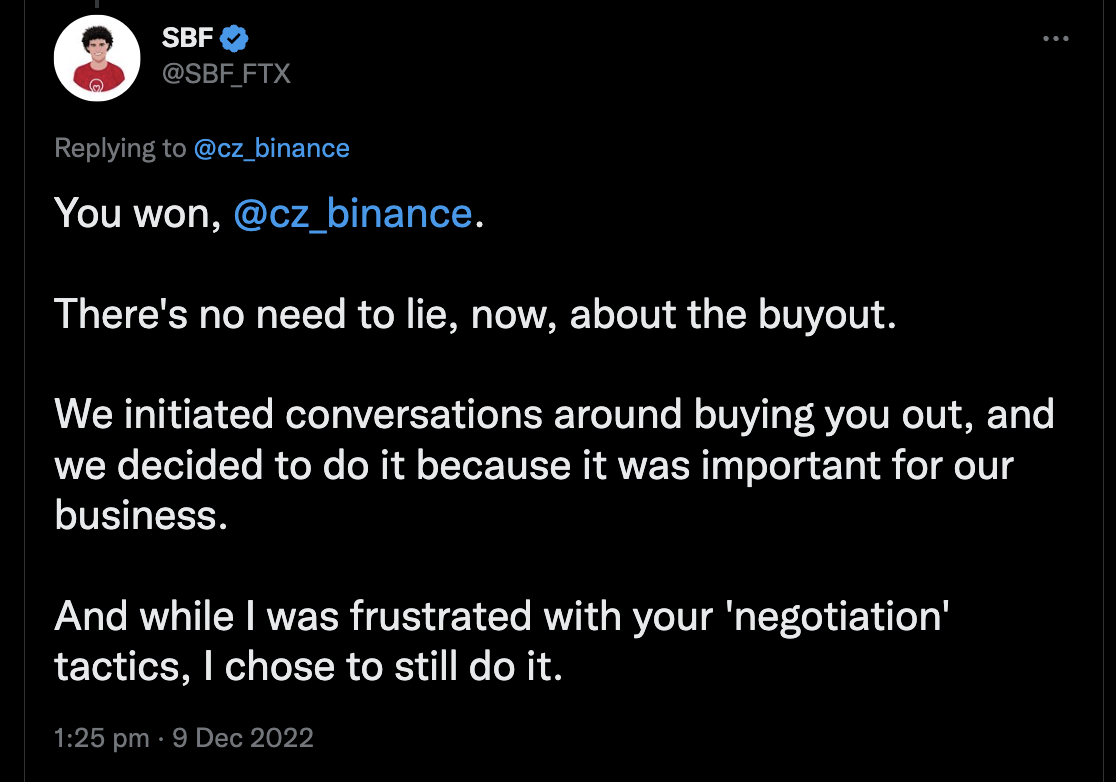
Task: Click the "Replying to" label text
Action: [x=120, y=149]
